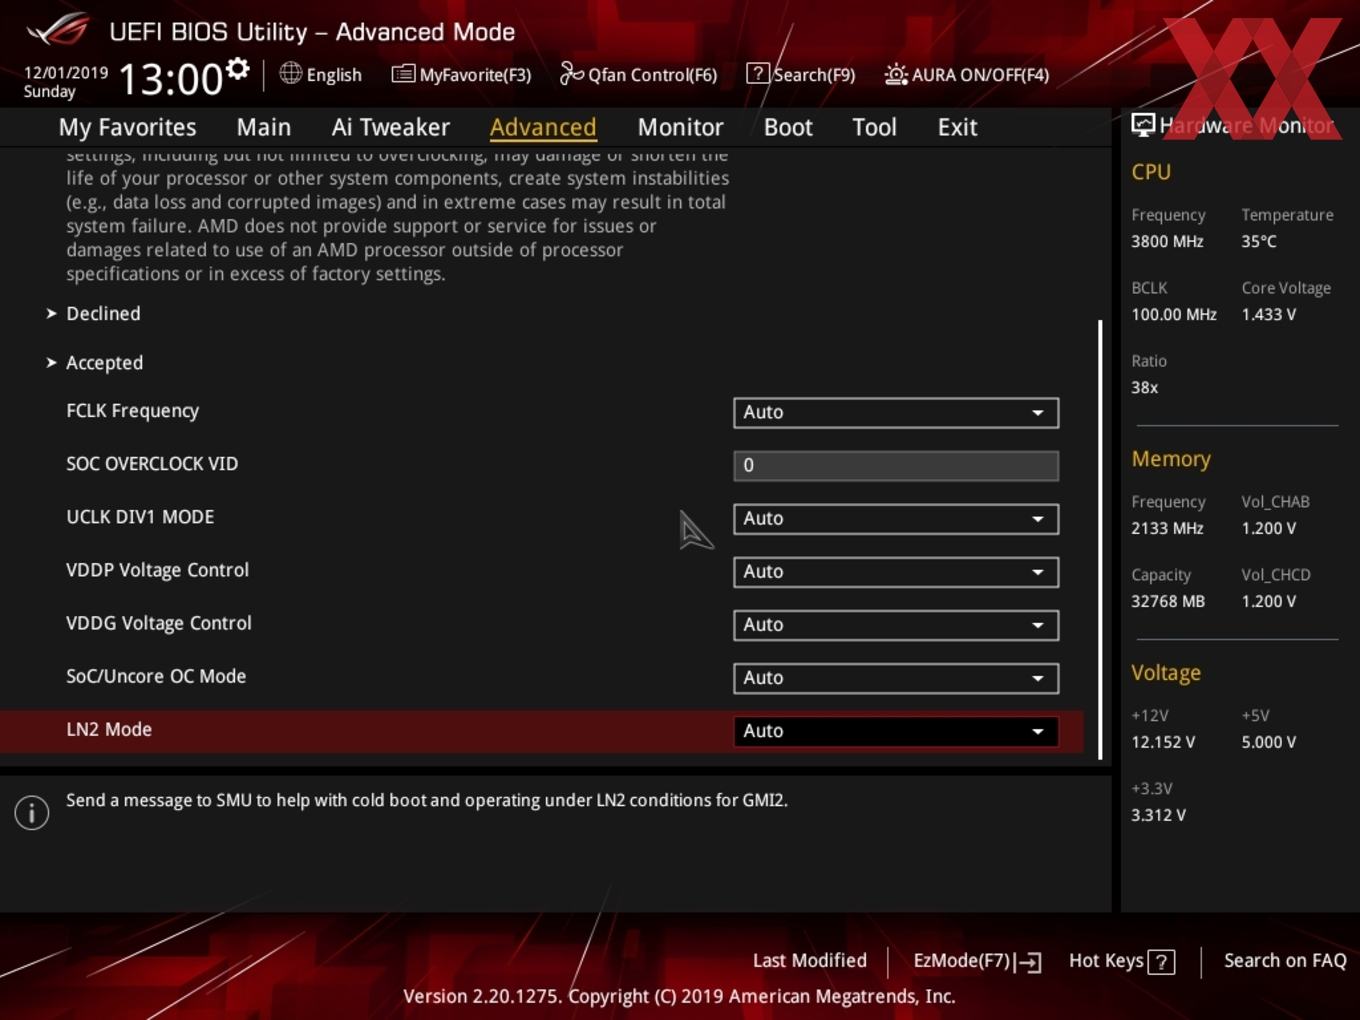The width and height of the screenshot is (1360, 1020).
Task: Click +5V reading 5.000 V
Action: (1268, 742)
